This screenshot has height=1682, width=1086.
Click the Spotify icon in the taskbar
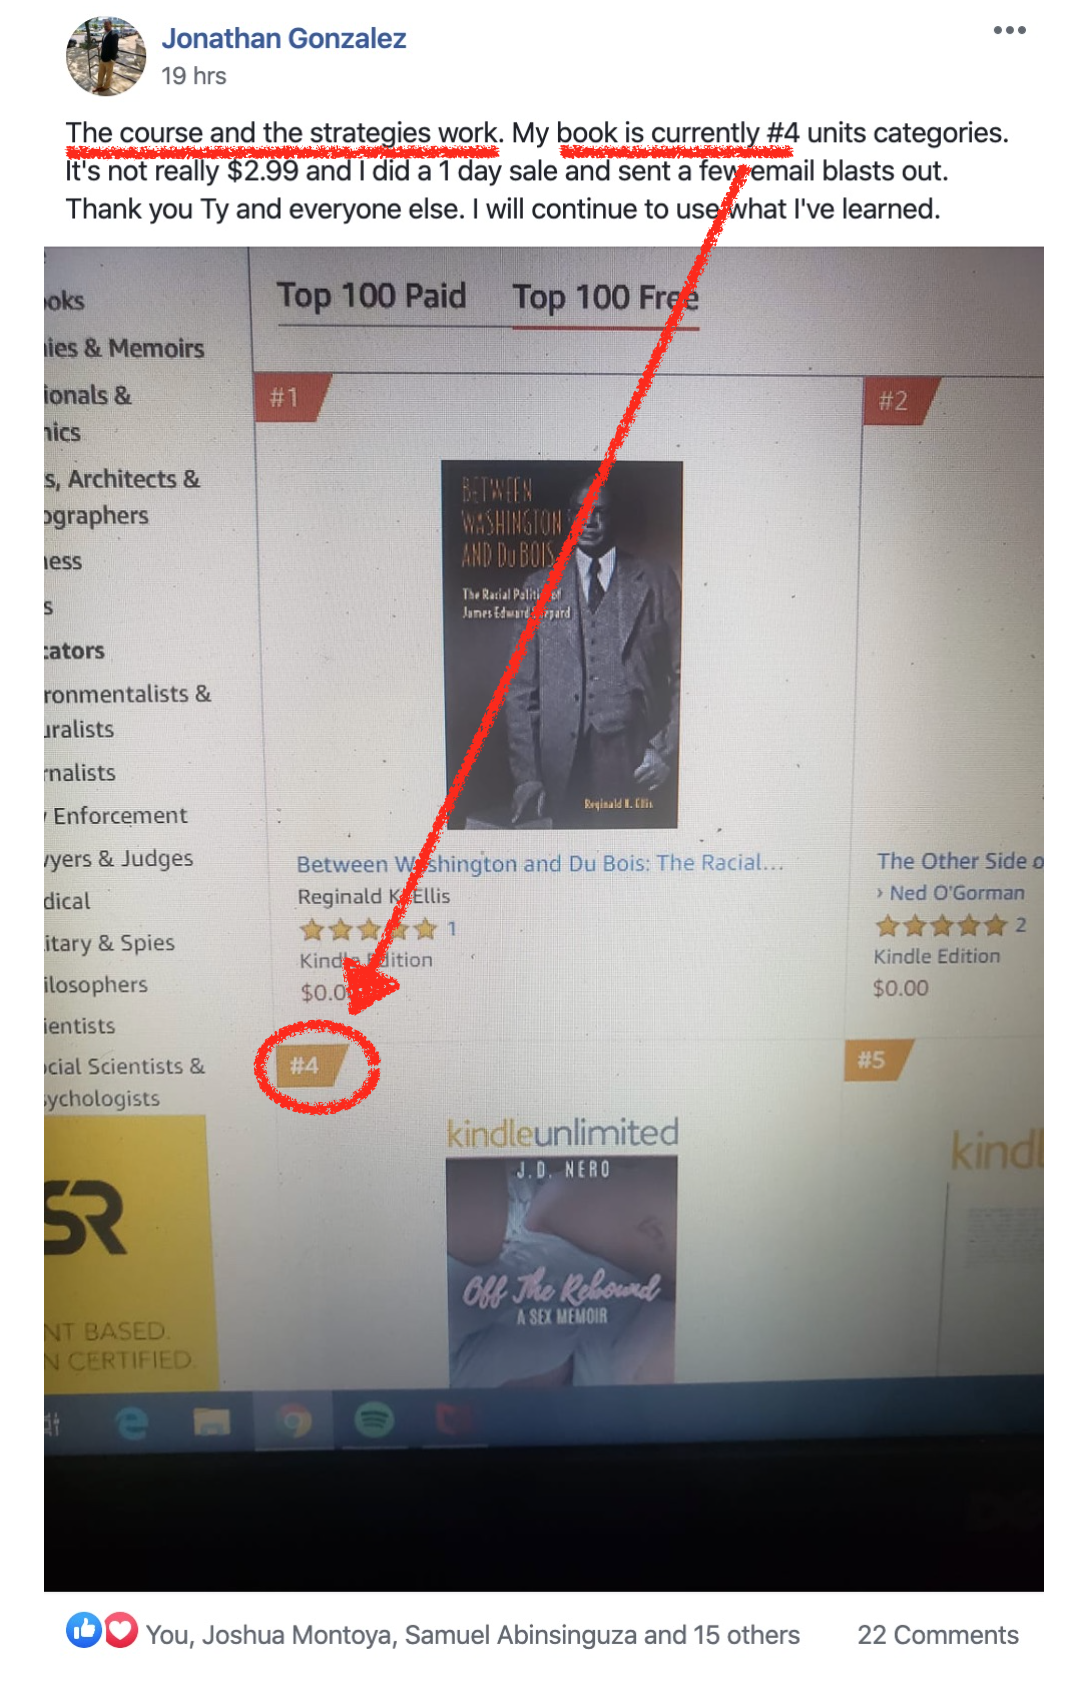tap(374, 1419)
